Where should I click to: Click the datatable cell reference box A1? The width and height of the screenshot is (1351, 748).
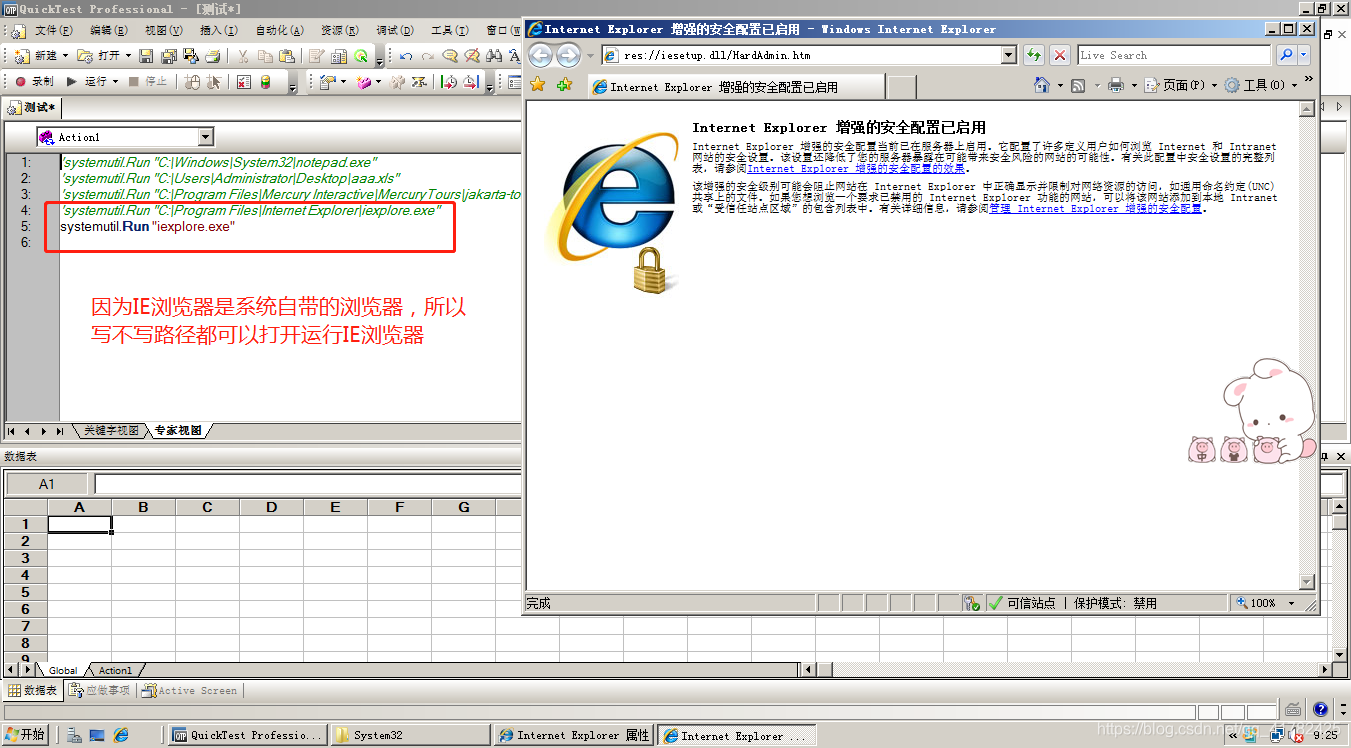(47, 484)
